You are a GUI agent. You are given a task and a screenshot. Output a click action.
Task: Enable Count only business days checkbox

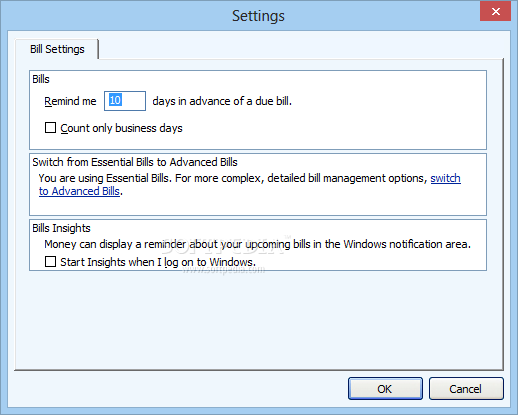tap(50, 128)
